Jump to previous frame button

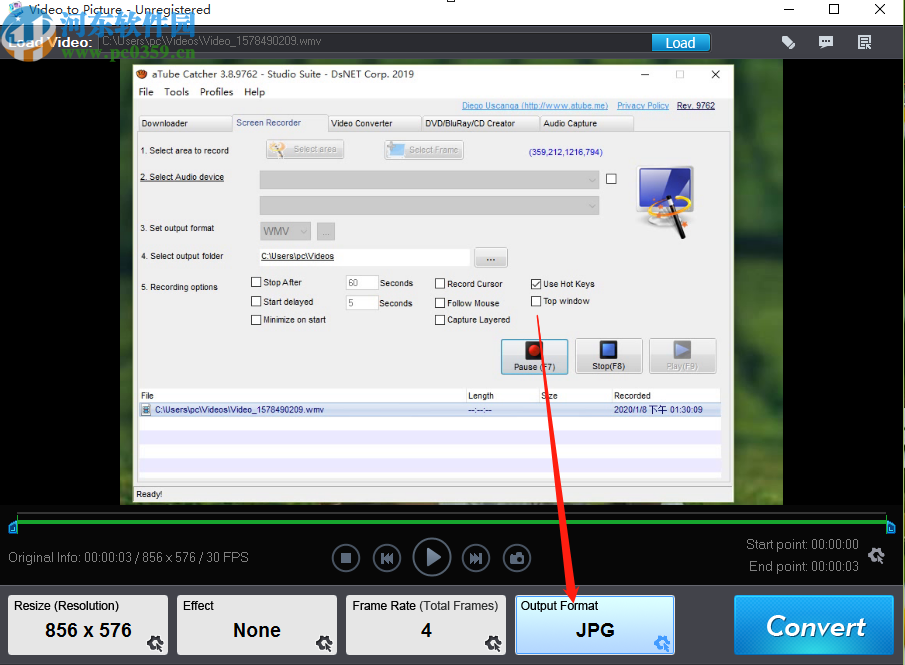[387, 558]
